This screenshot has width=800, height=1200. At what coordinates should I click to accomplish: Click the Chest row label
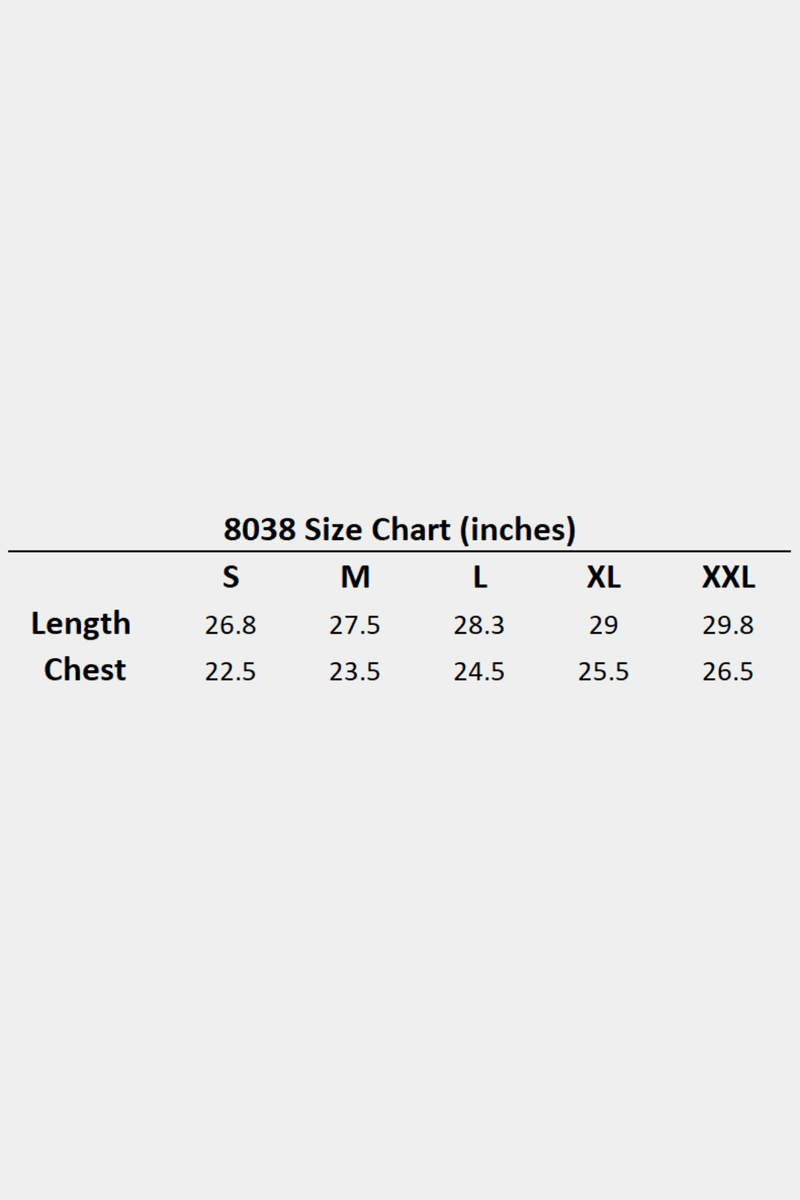click(85, 670)
